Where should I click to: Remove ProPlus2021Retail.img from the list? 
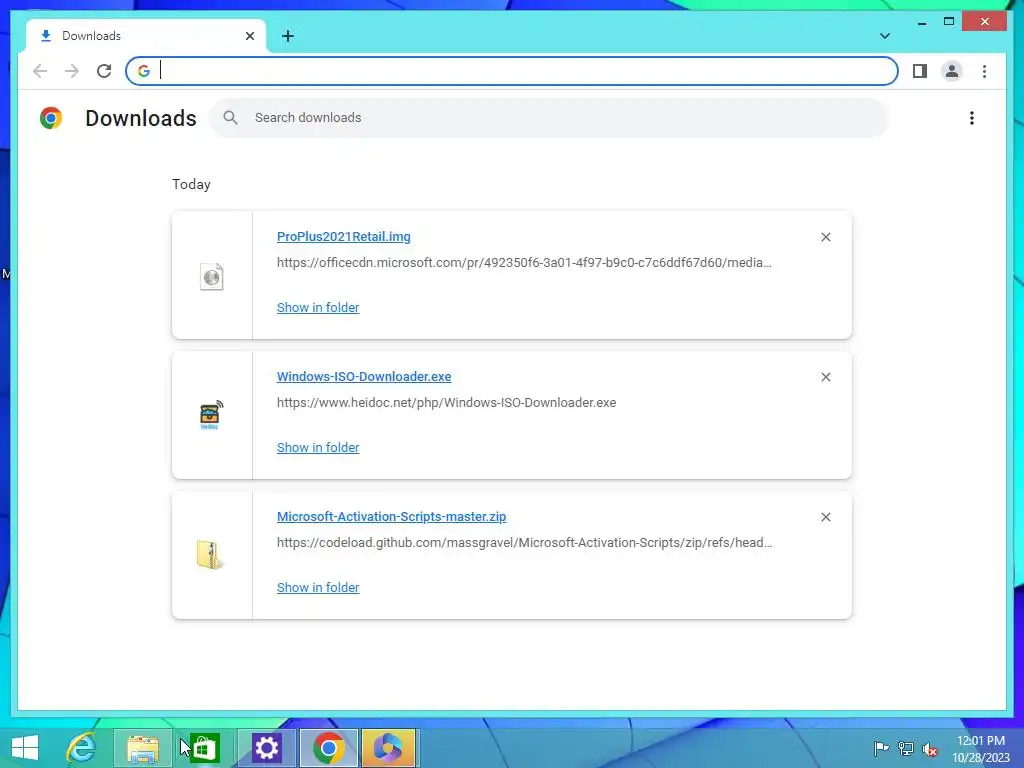(x=825, y=237)
